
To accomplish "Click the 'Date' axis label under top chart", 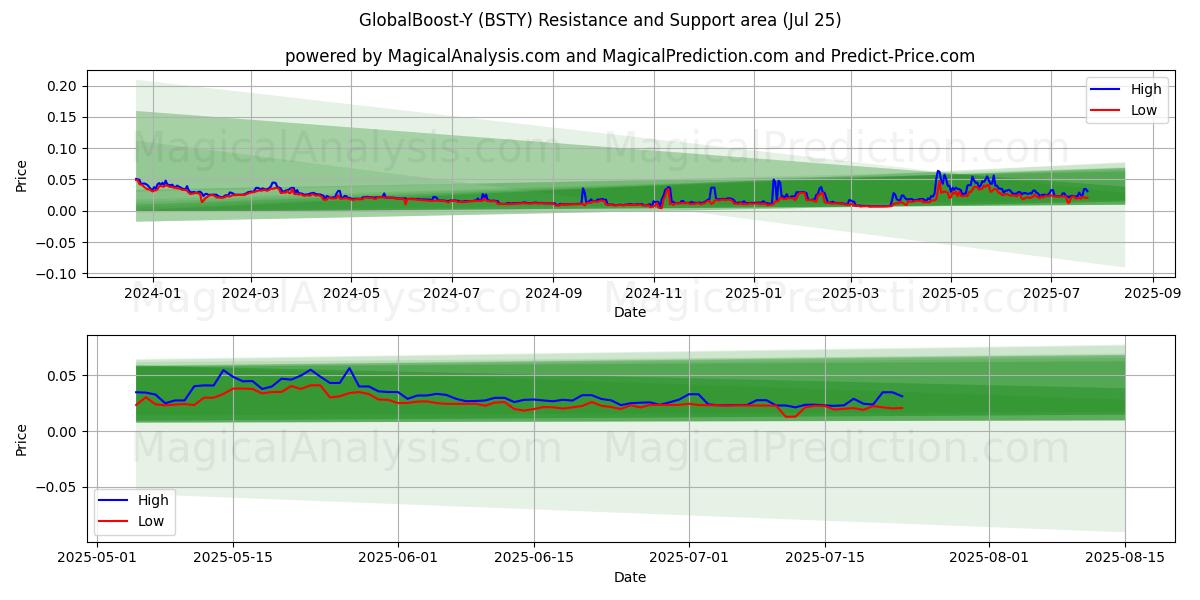I will pyautogui.click(x=630, y=312).
